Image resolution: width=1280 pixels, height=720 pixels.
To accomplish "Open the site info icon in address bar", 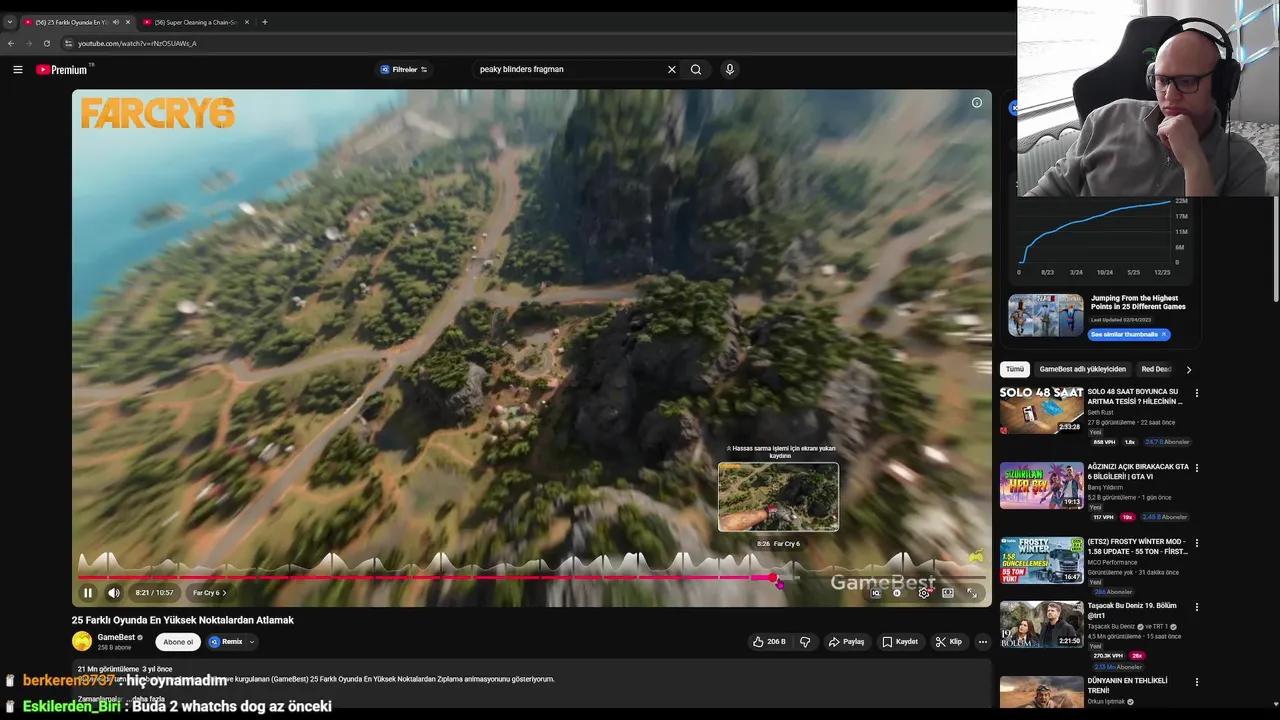I will (x=68, y=43).
